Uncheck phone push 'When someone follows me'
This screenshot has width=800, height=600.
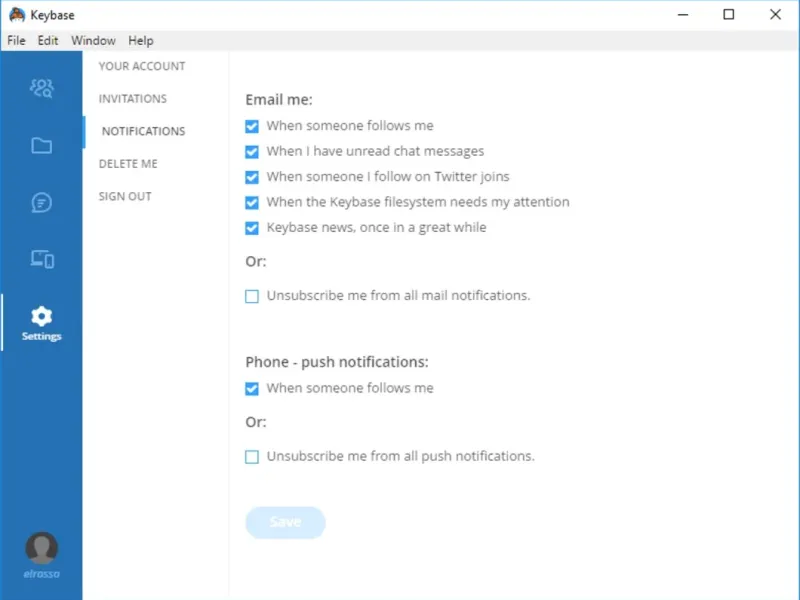(252, 389)
